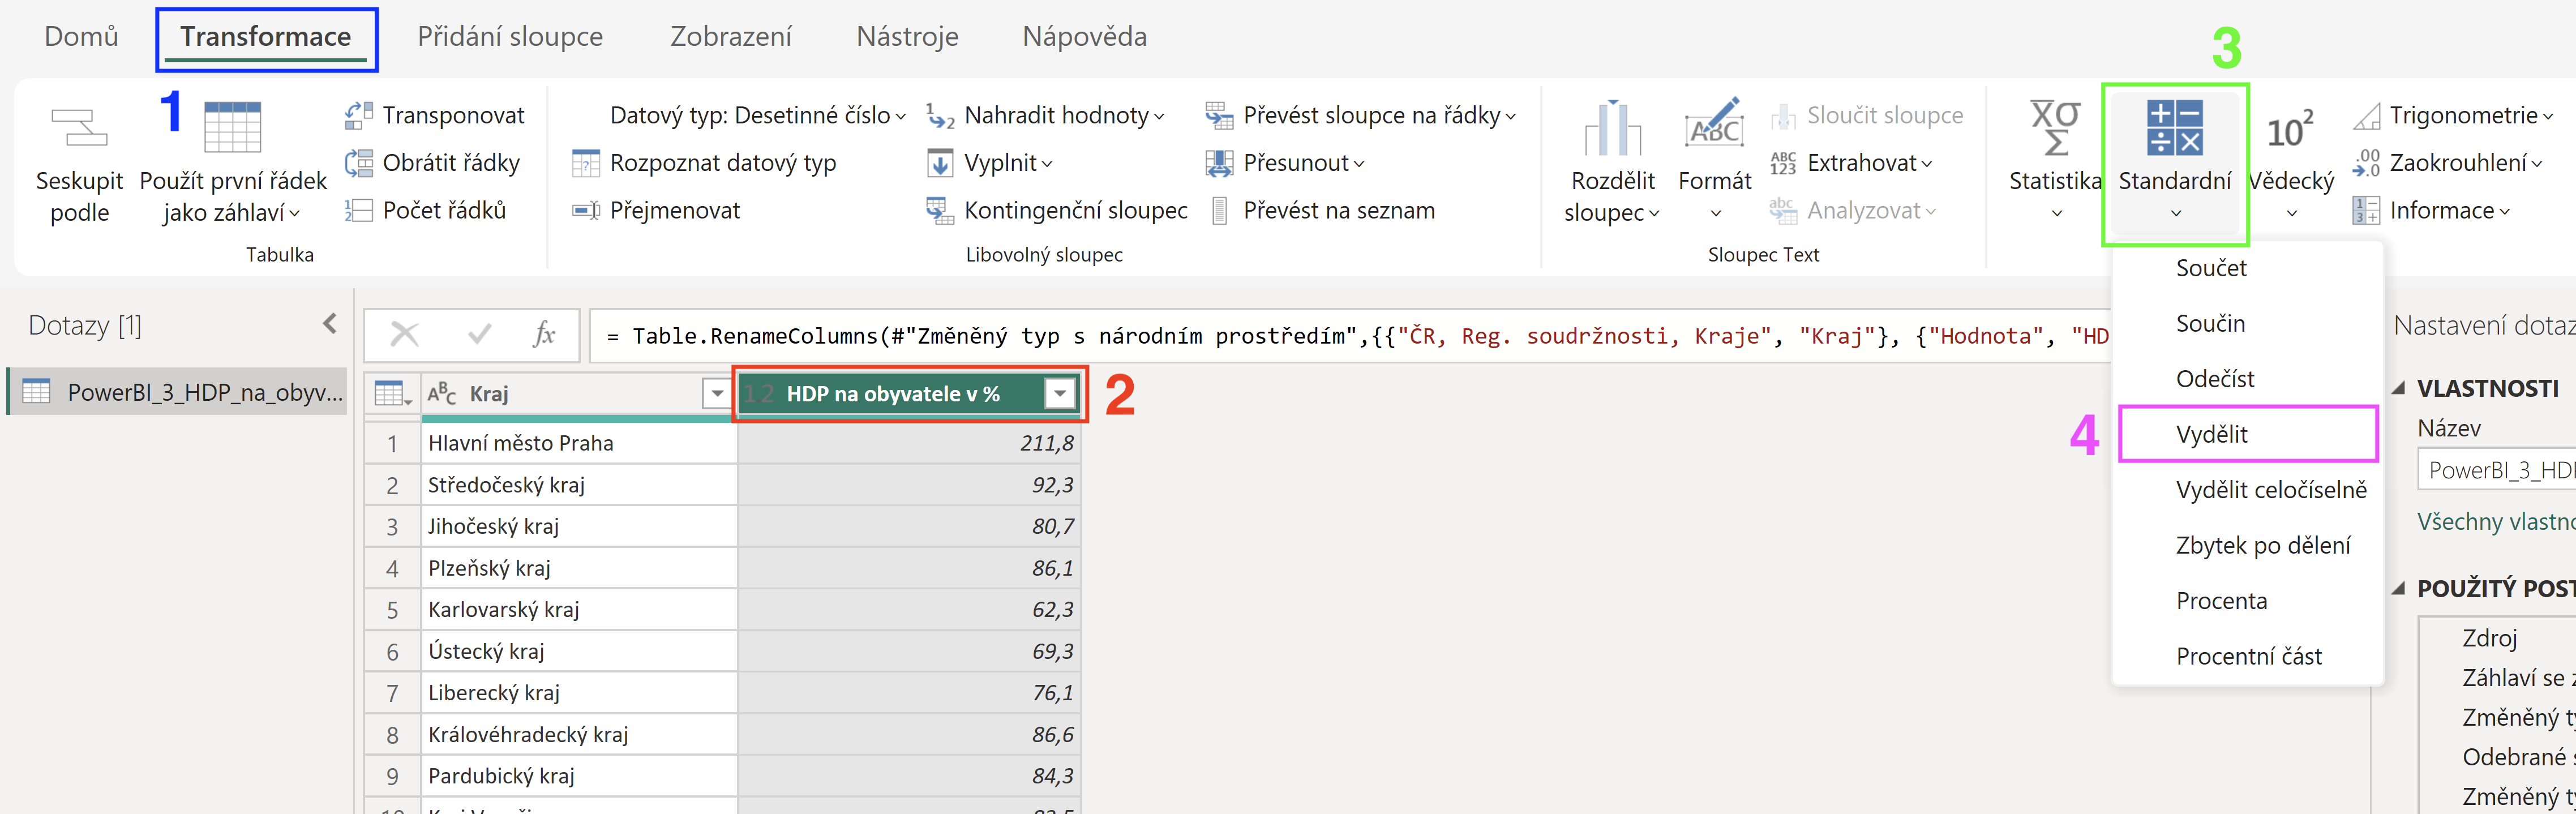Collapse the Dotazy pane with the arrow
Viewport: 2576px width, 814px height.
(330, 324)
